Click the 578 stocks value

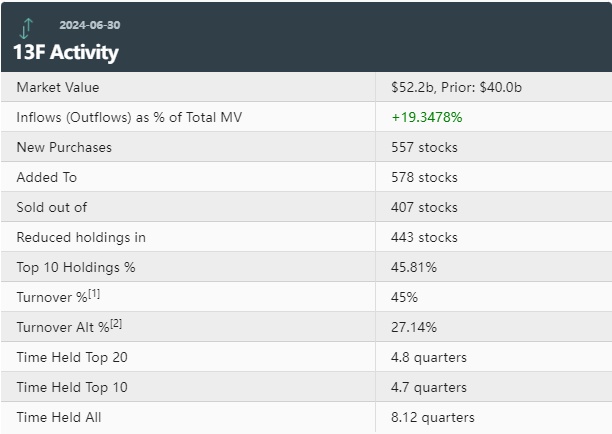424,177
